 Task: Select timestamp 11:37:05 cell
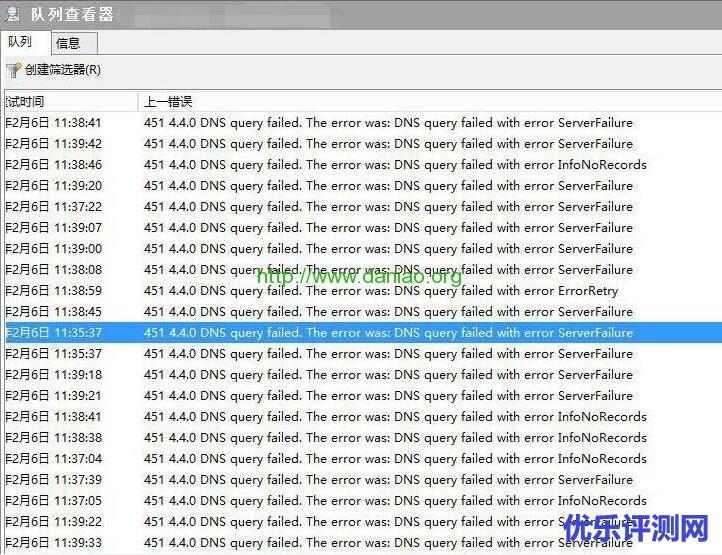[53, 501]
